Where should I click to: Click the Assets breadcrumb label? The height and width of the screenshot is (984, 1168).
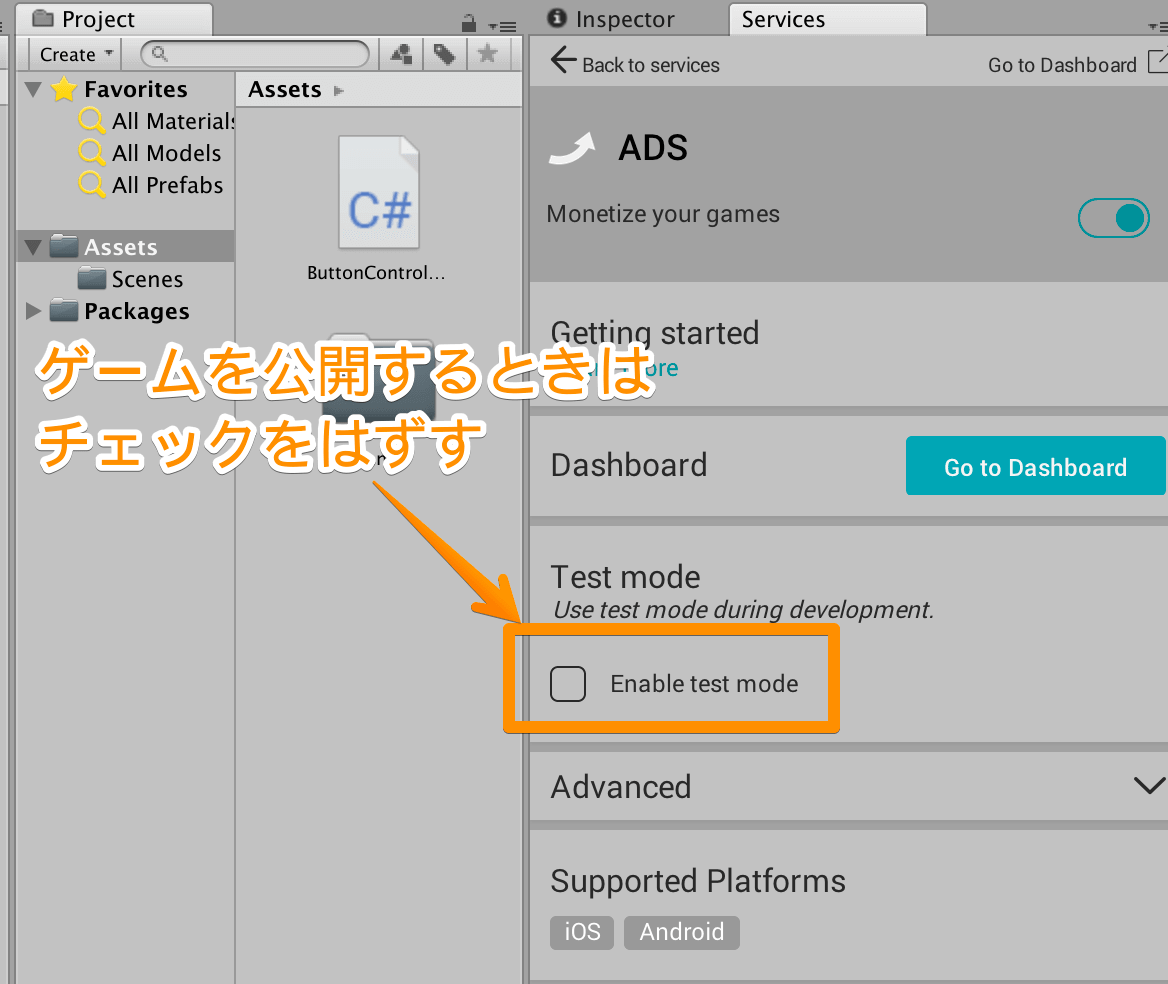pyautogui.click(x=285, y=89)
